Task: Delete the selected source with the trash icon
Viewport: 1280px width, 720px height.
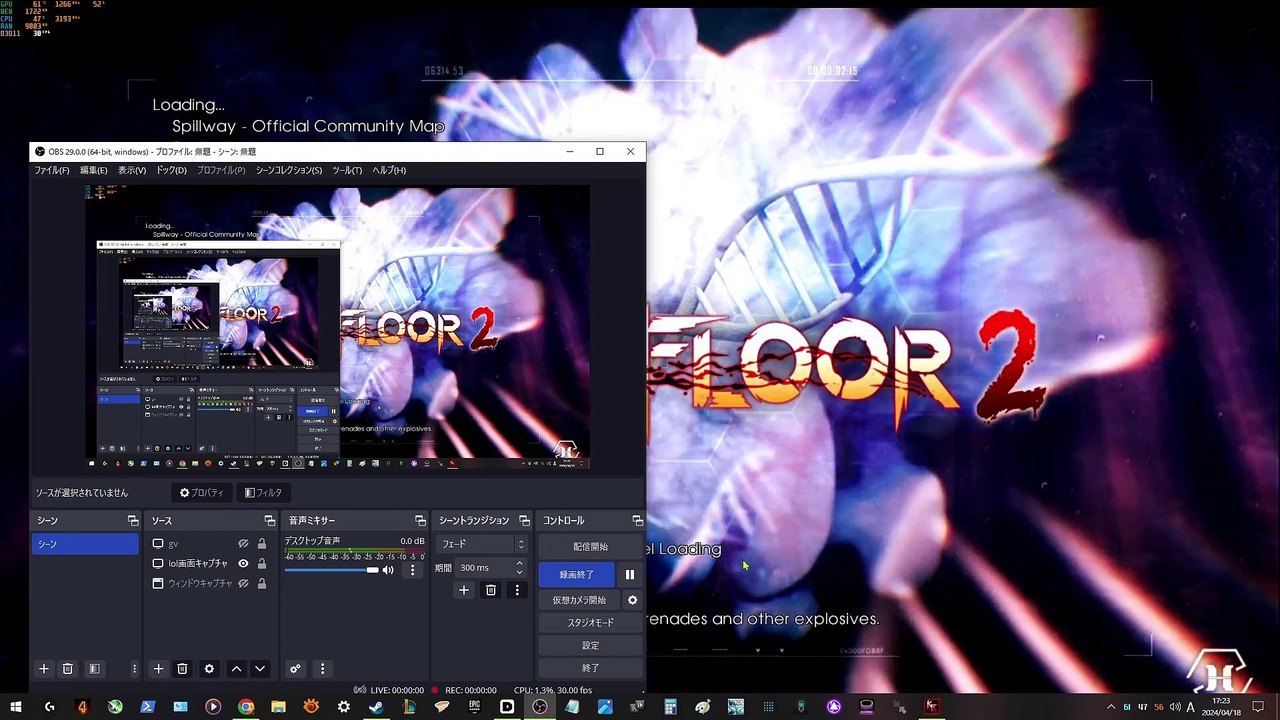Action: [x=182, y=669]
